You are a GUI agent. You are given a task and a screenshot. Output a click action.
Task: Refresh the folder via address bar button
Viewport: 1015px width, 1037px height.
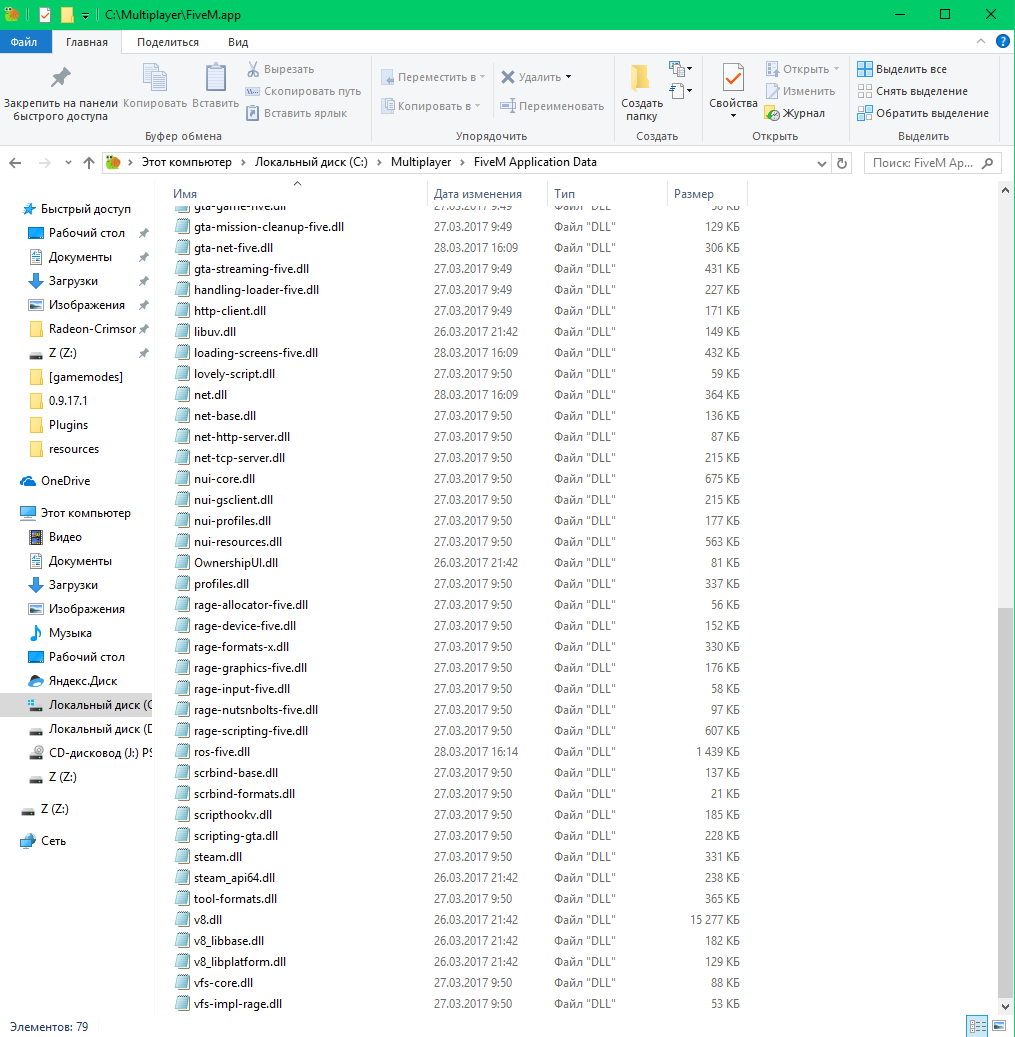[842, 163]
